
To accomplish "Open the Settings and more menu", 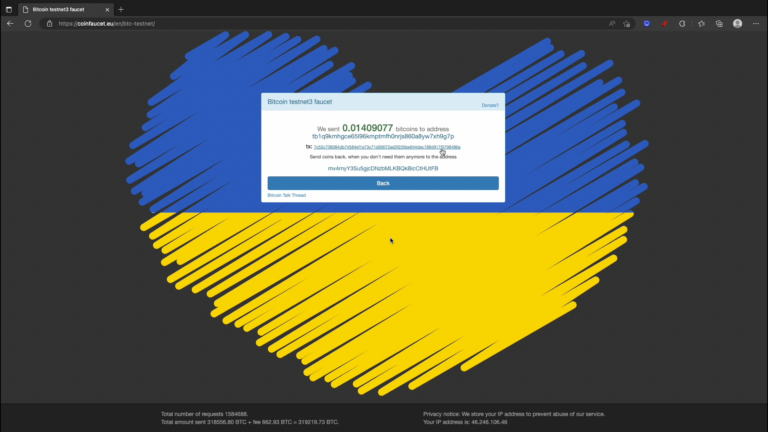I will (756, 23).
